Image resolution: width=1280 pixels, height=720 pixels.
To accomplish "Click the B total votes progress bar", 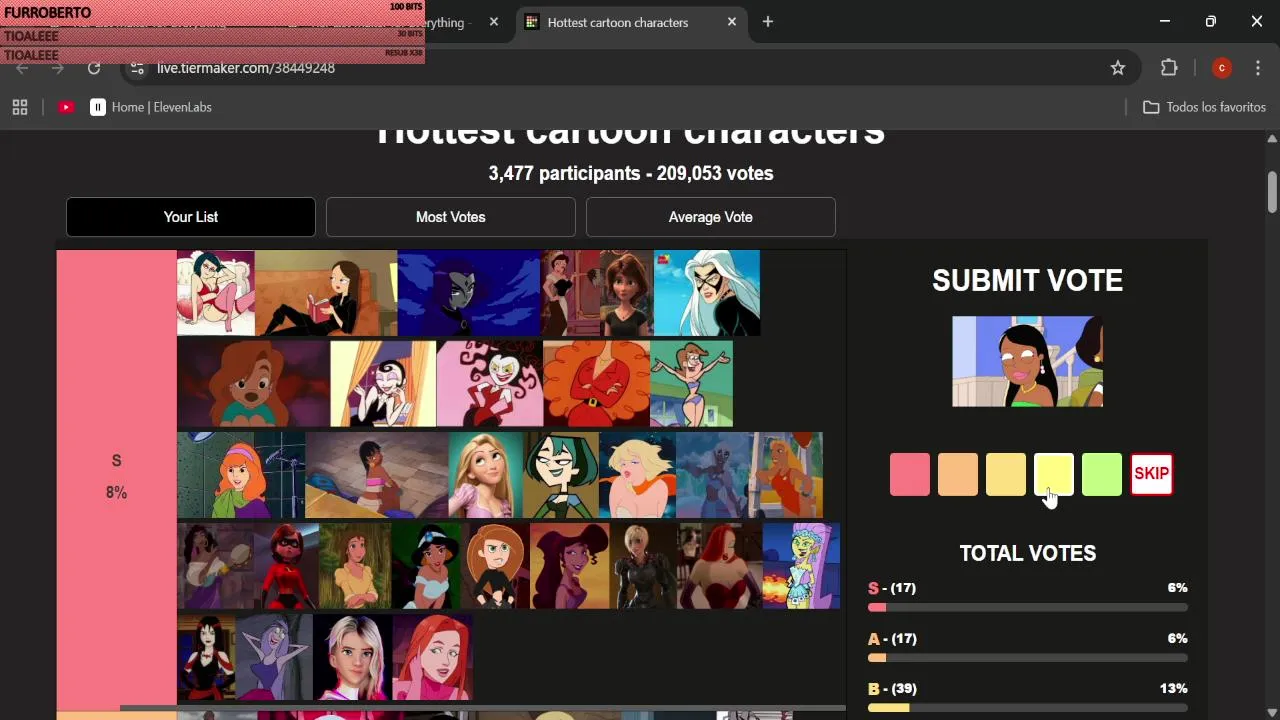I will pos(1028,708).
